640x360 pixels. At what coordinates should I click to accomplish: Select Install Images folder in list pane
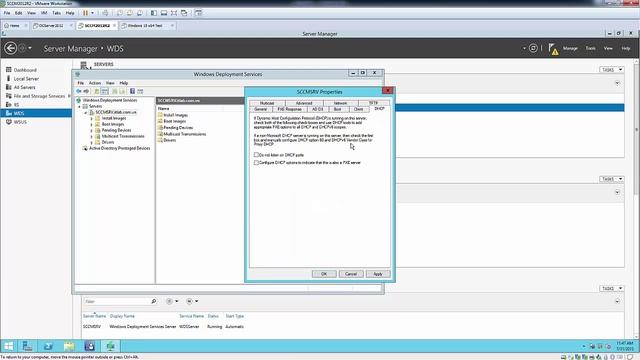[176, 115]
